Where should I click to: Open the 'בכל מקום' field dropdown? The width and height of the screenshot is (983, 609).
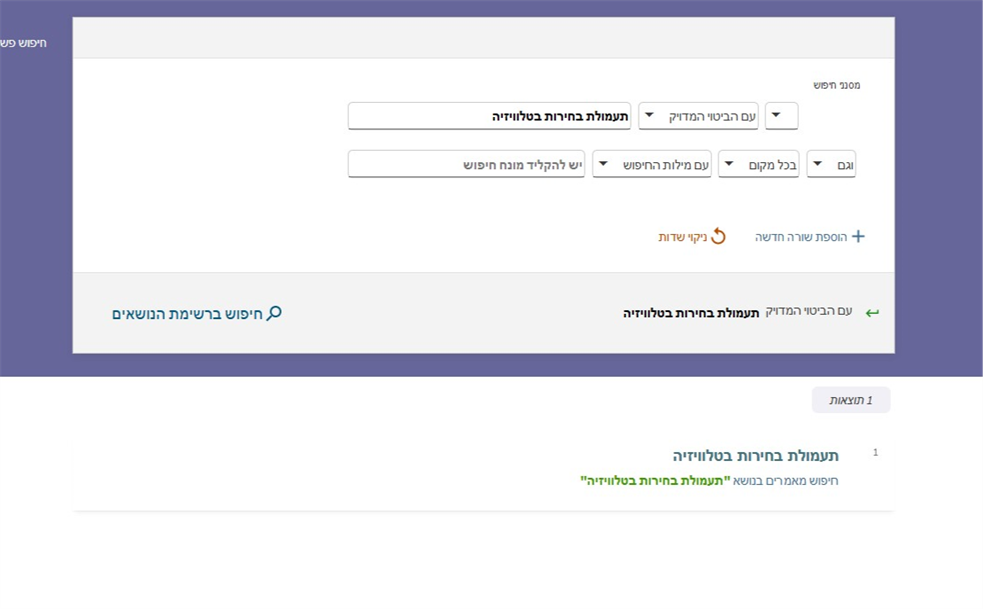(x=759, y=164)
